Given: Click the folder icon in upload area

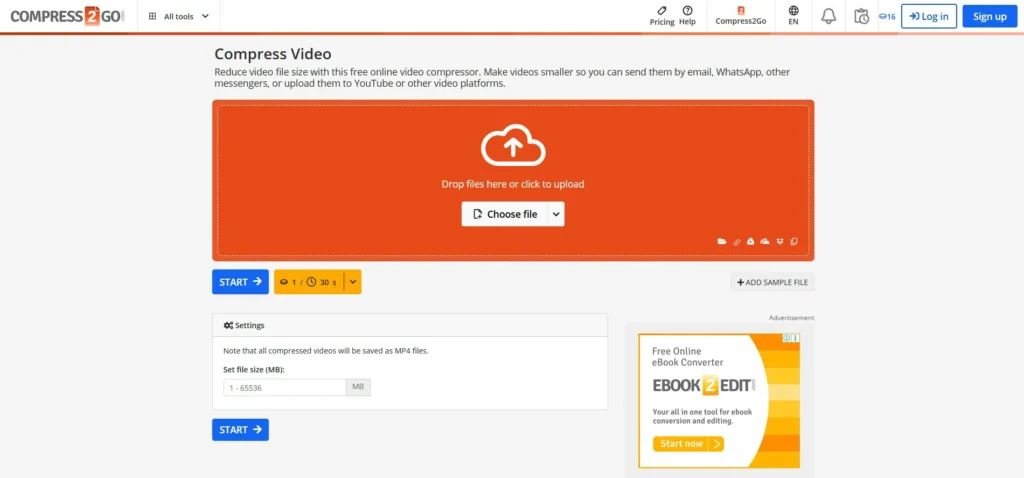Looking at the screenshot, I should click(722, 242).
